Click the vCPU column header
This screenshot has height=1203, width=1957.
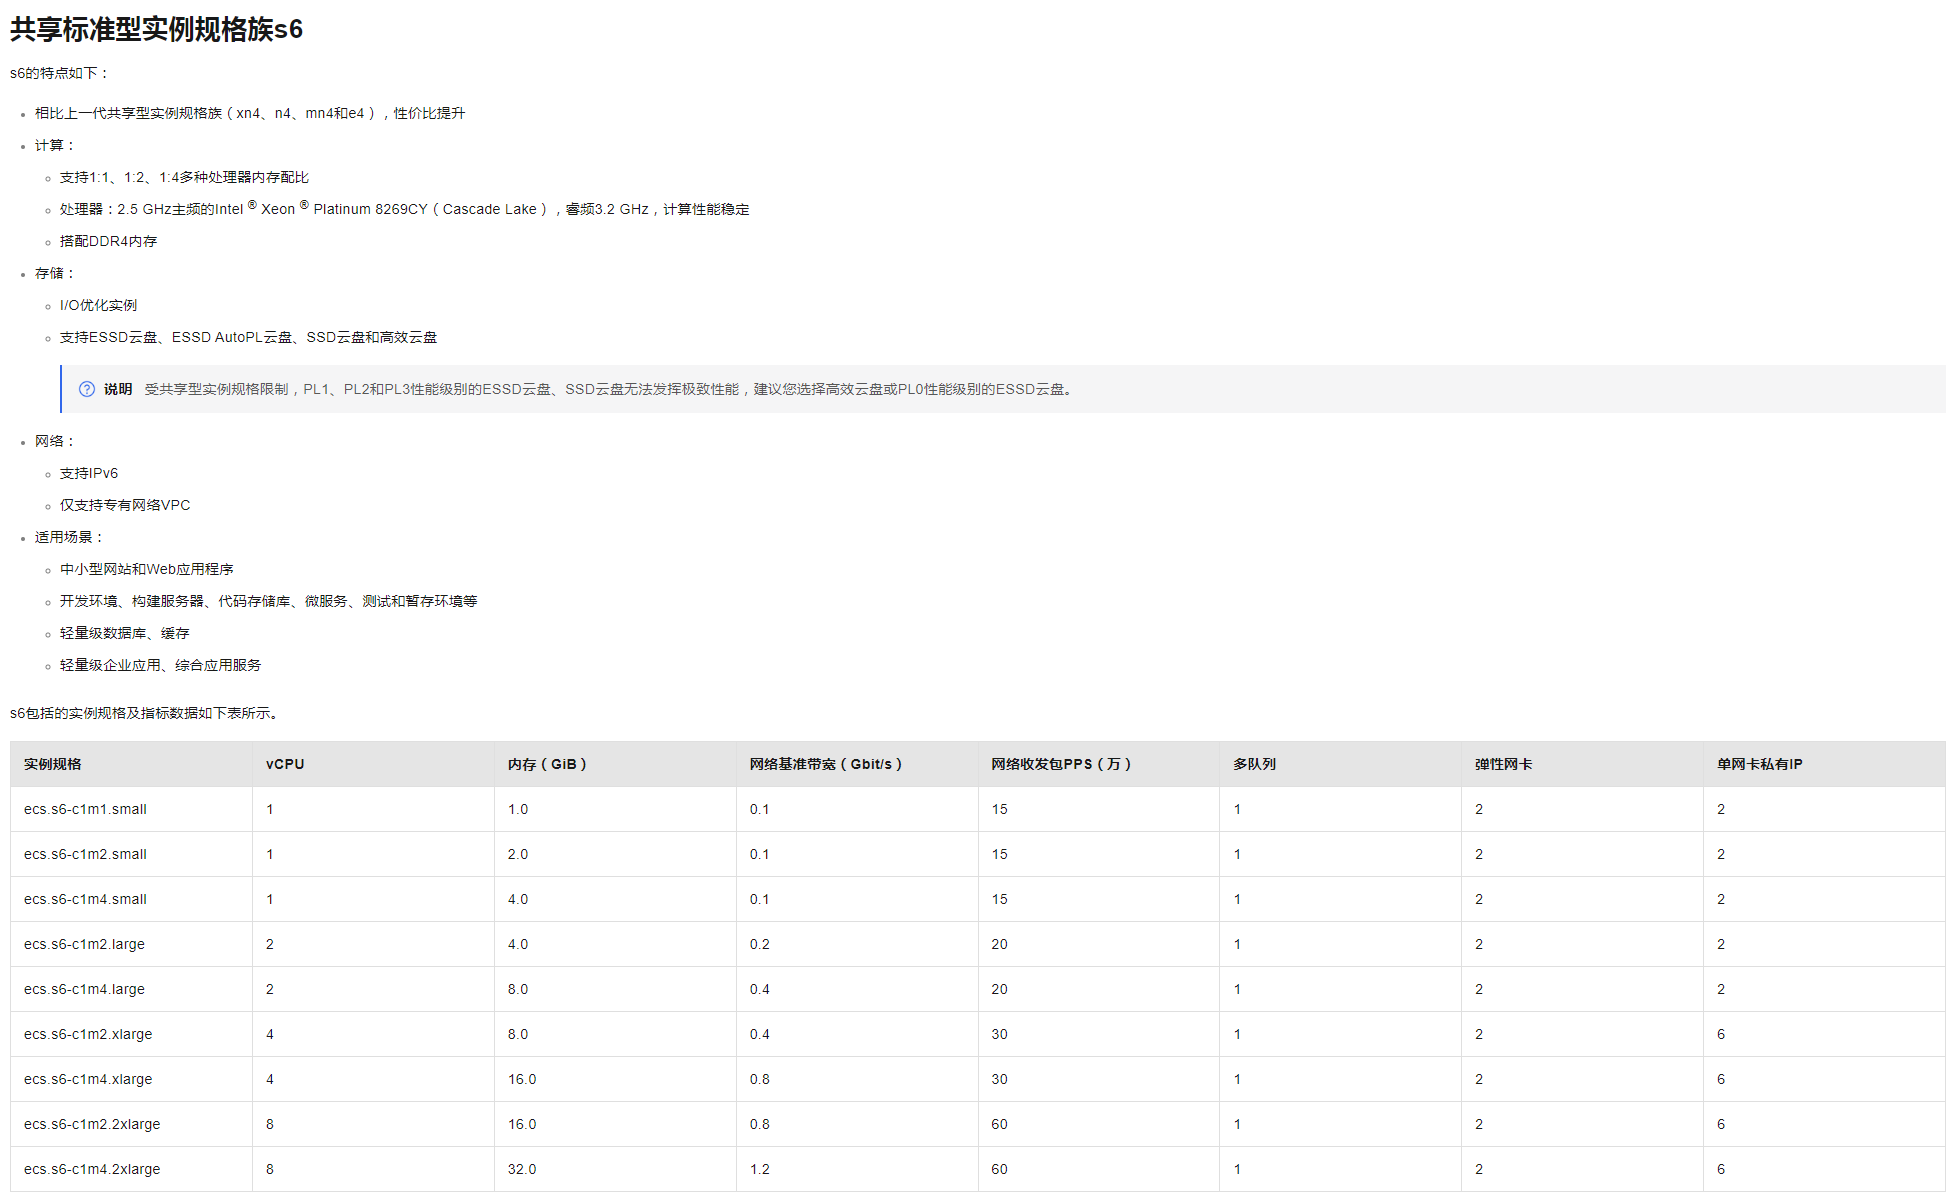[x=285, y=764]
